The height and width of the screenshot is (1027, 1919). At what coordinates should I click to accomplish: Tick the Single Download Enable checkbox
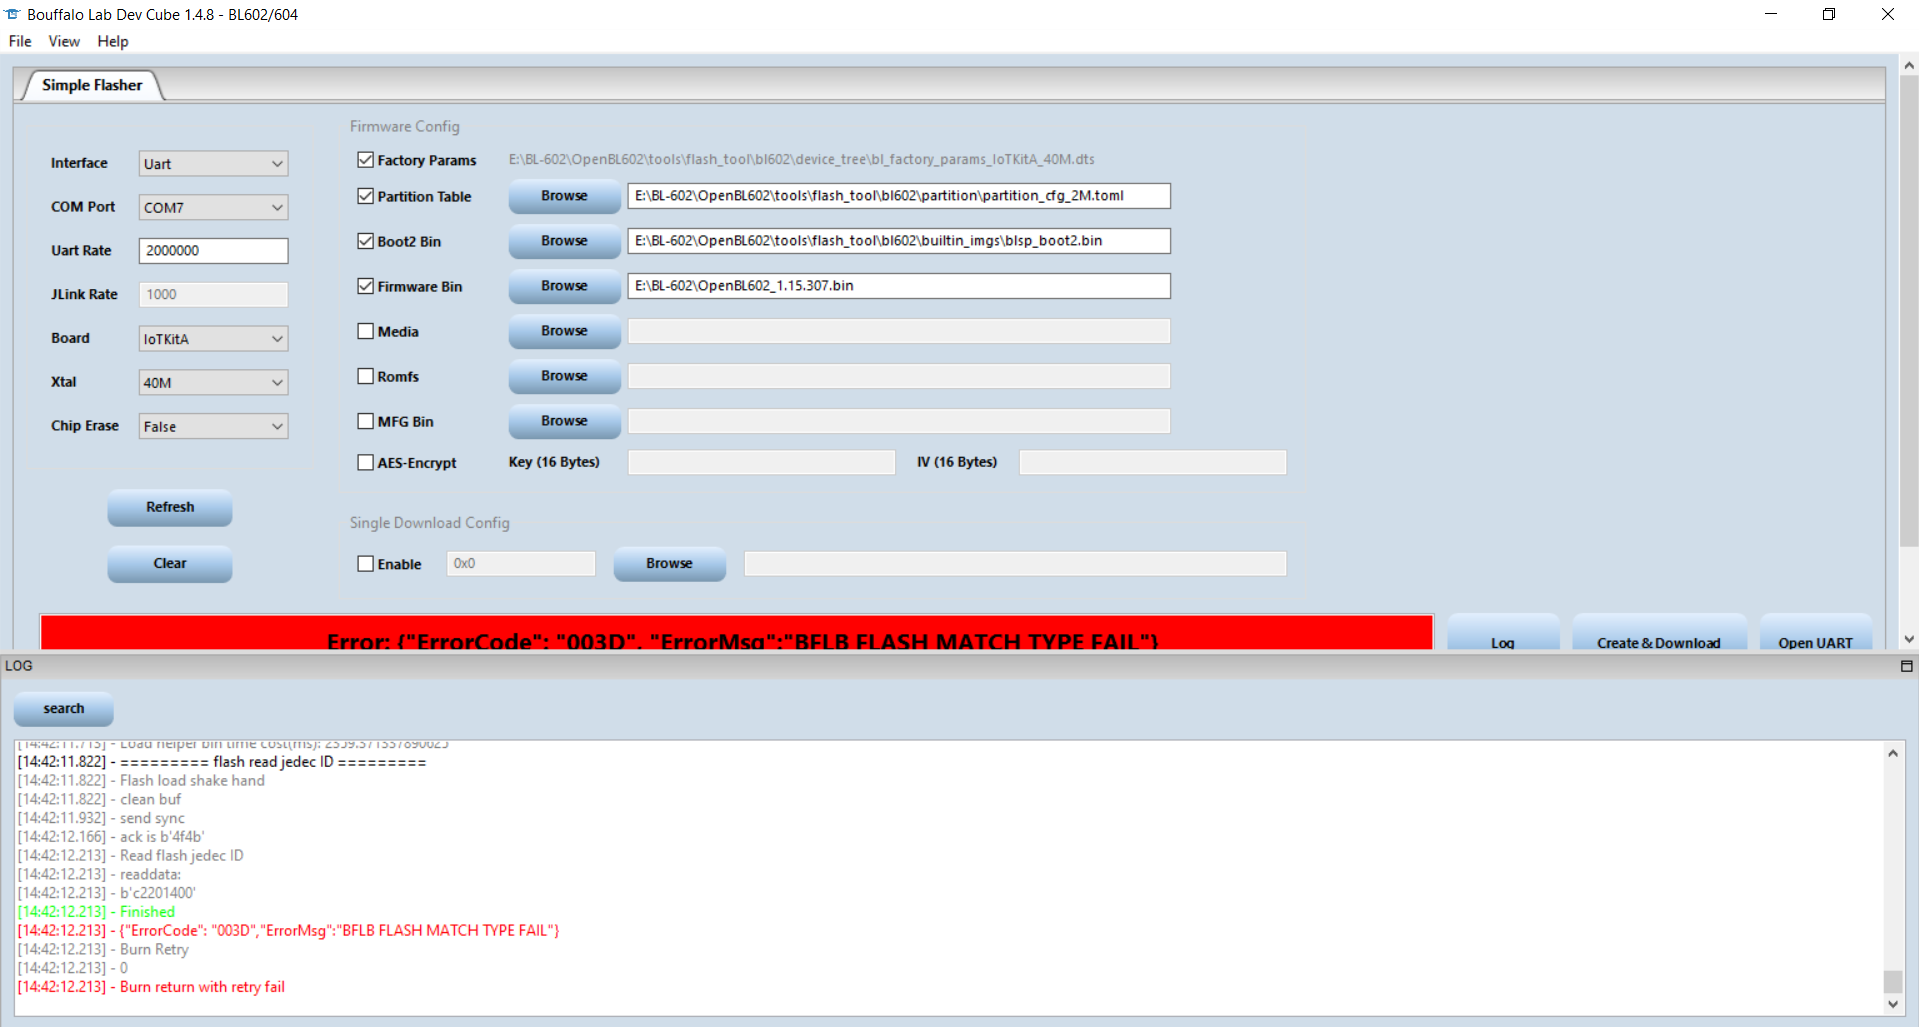[366, 564]
